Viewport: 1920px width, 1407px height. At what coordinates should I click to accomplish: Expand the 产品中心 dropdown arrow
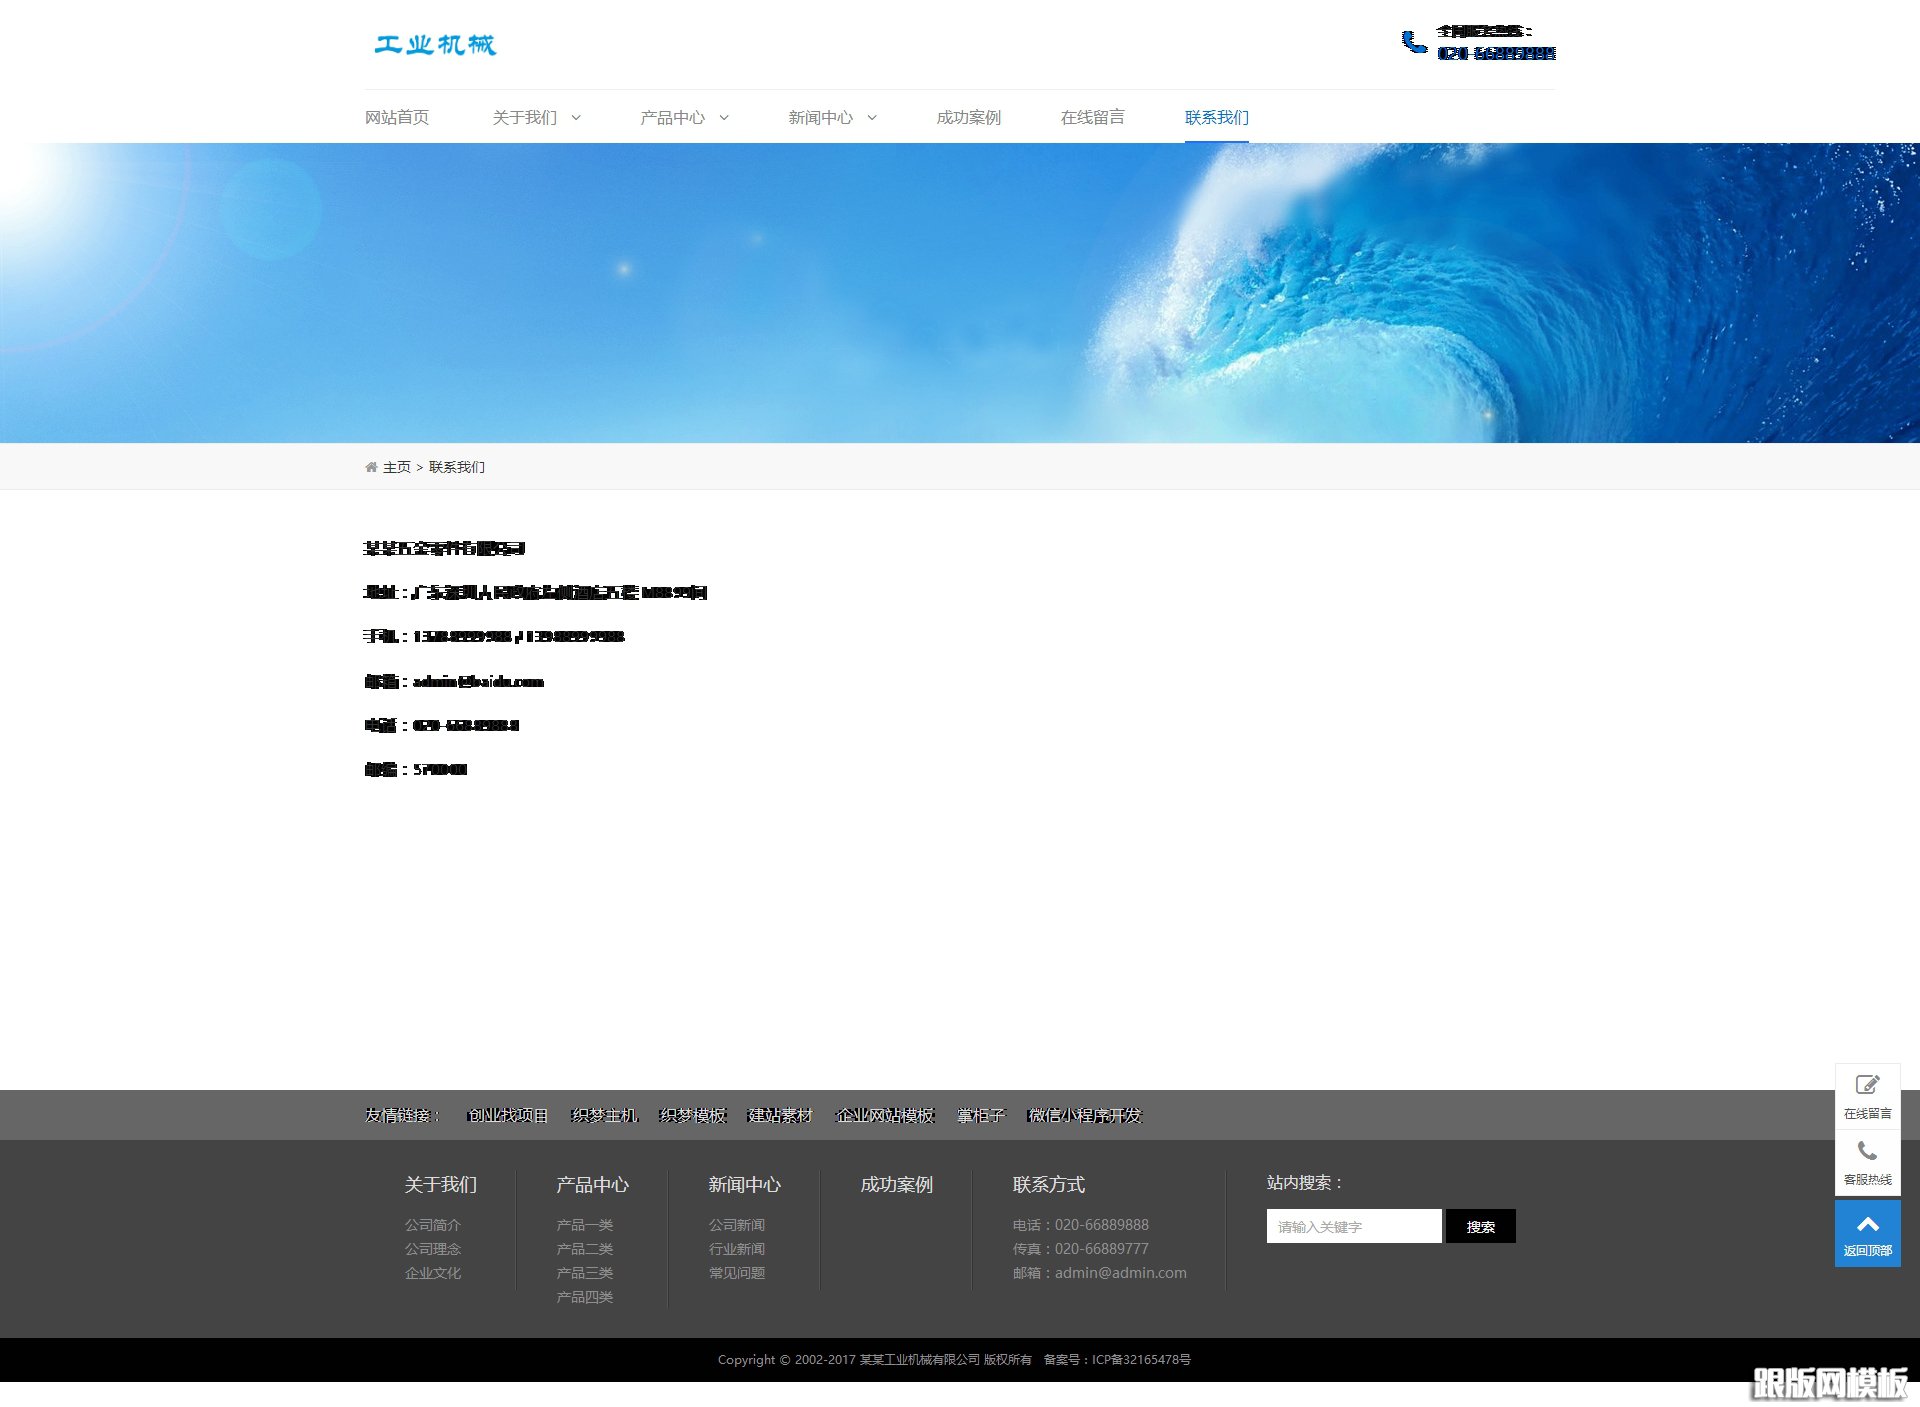[x=724, y=118]
